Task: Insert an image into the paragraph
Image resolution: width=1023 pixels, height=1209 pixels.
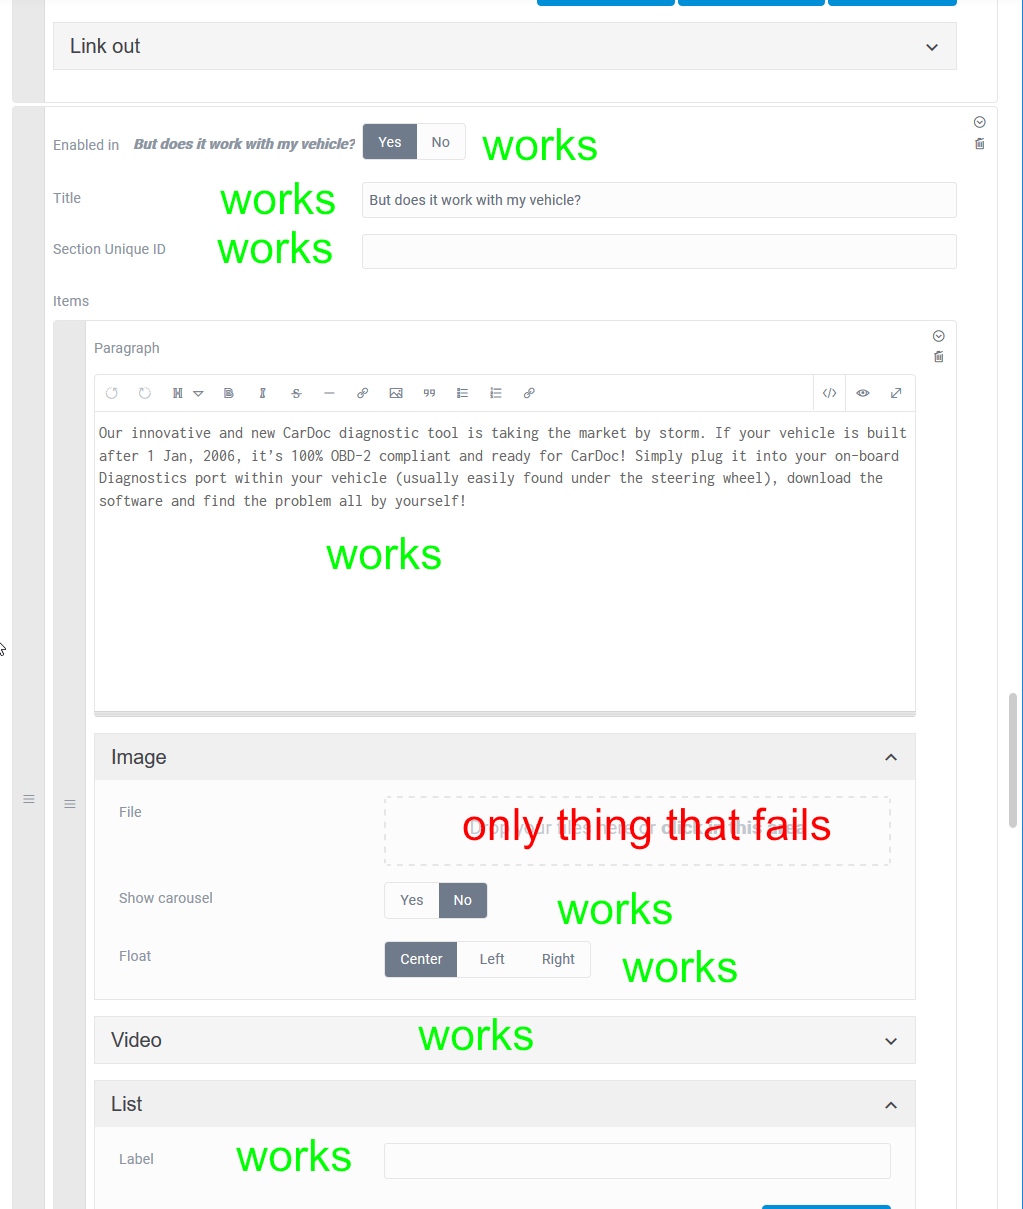Action: click(x=396, y=393)
